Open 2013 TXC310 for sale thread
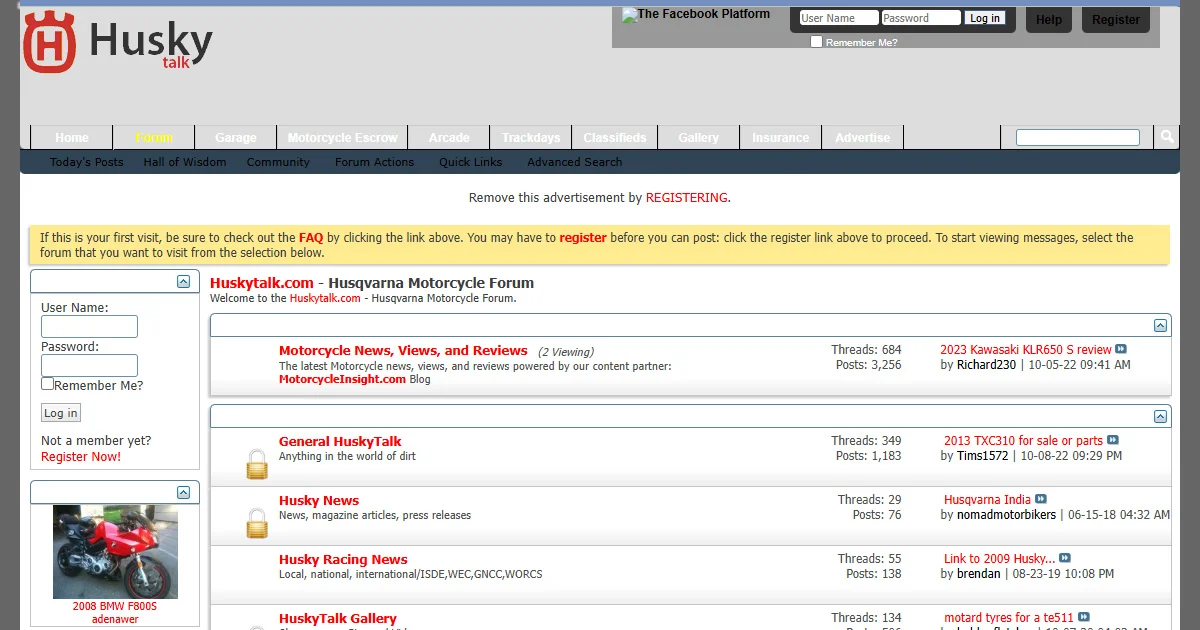The width and height of the screenshot is (1200, 630). click(1023, 441)
